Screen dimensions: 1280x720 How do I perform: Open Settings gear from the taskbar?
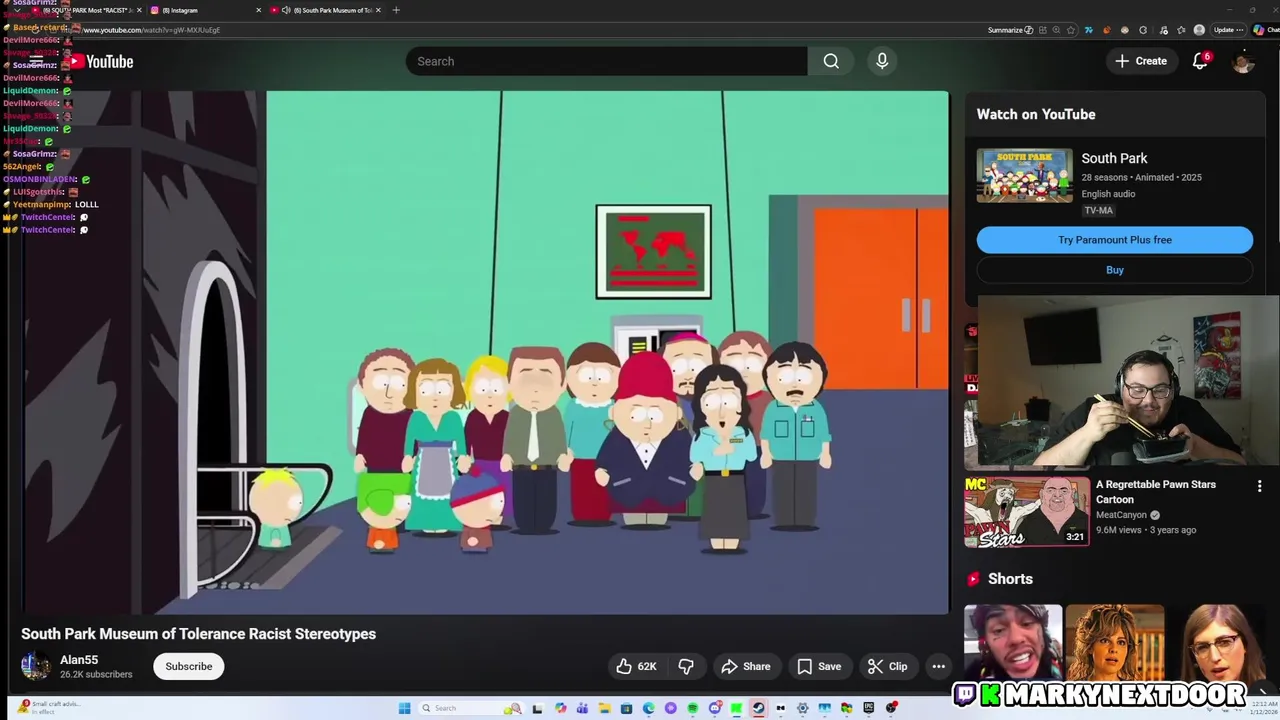(803, 708)
